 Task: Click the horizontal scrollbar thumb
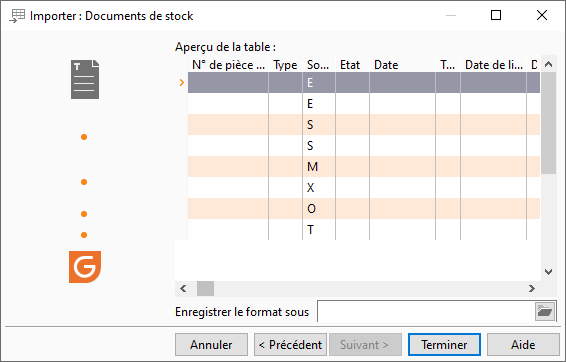coord(205,288)
